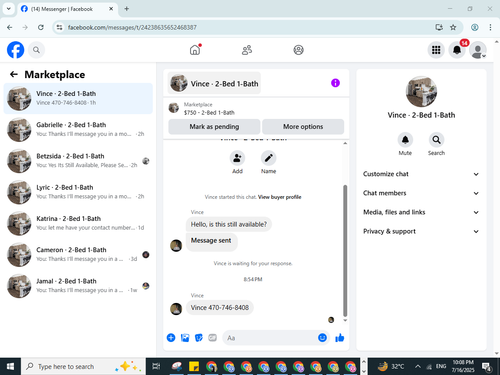The height and width of the screenshot is (375, 500).
Task: Expand the Customize chat section
Action: pyautogui.click(x=421, y=174)
